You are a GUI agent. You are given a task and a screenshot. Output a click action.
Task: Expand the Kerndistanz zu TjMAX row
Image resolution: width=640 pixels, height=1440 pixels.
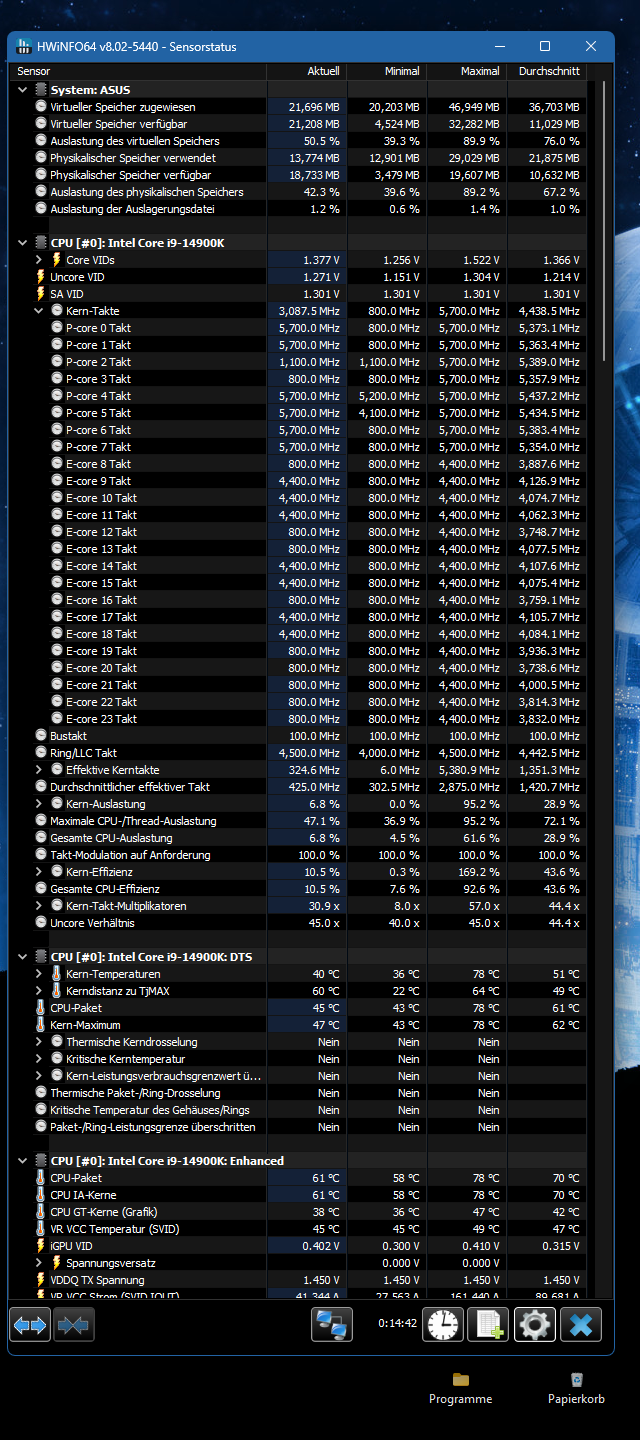click(39, 991)
